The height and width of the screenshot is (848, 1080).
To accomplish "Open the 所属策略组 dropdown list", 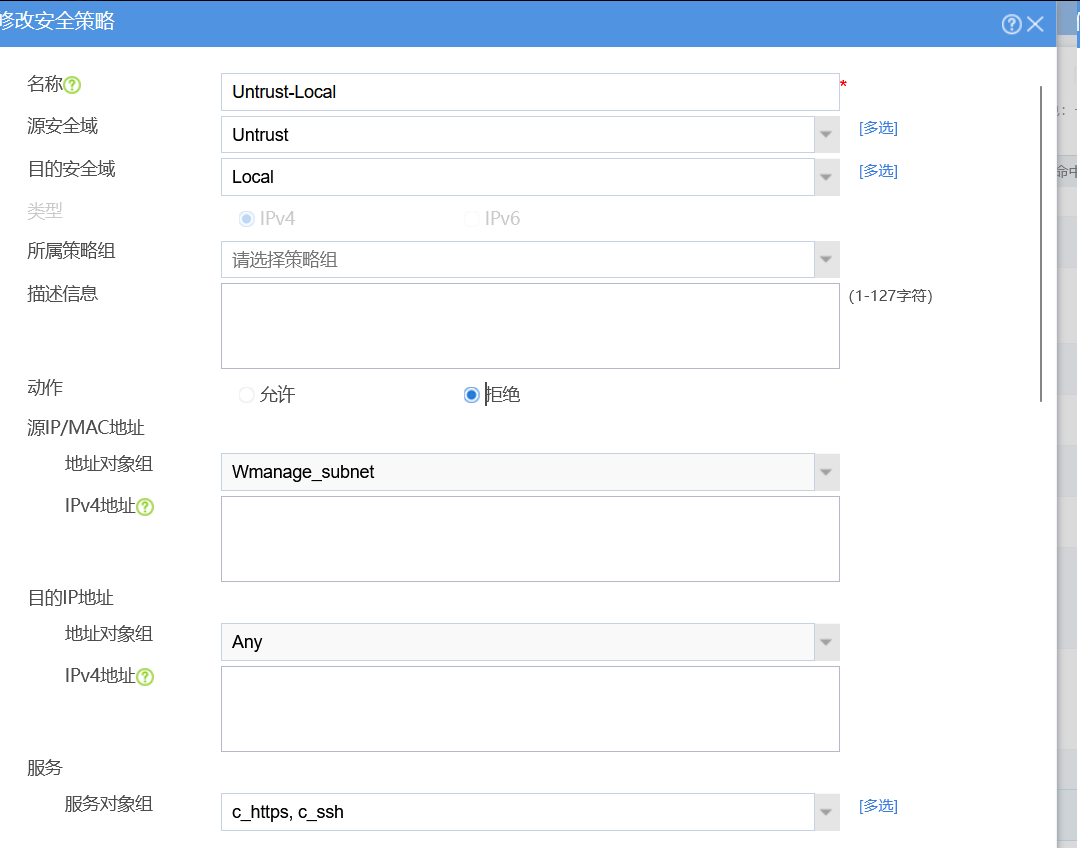I will [x=826, y=260].
